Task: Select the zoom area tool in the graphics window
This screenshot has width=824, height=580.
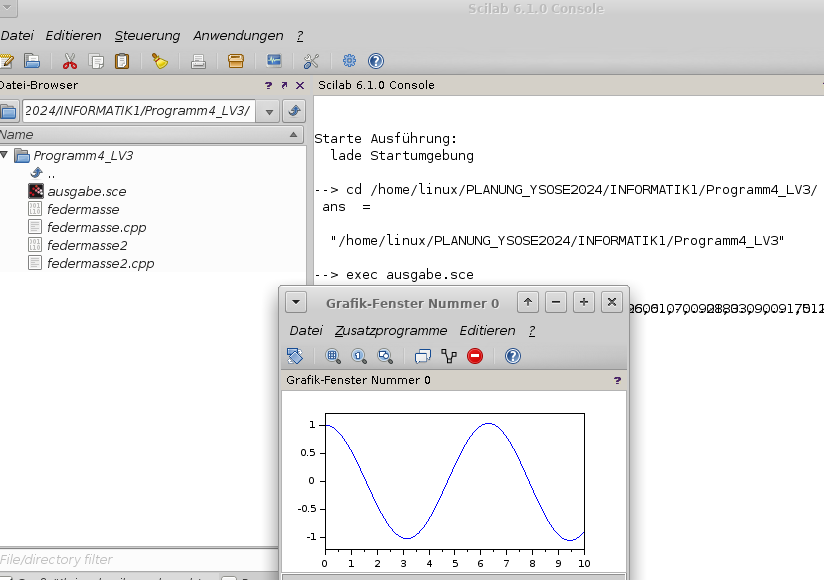Action: pos(333,356)
